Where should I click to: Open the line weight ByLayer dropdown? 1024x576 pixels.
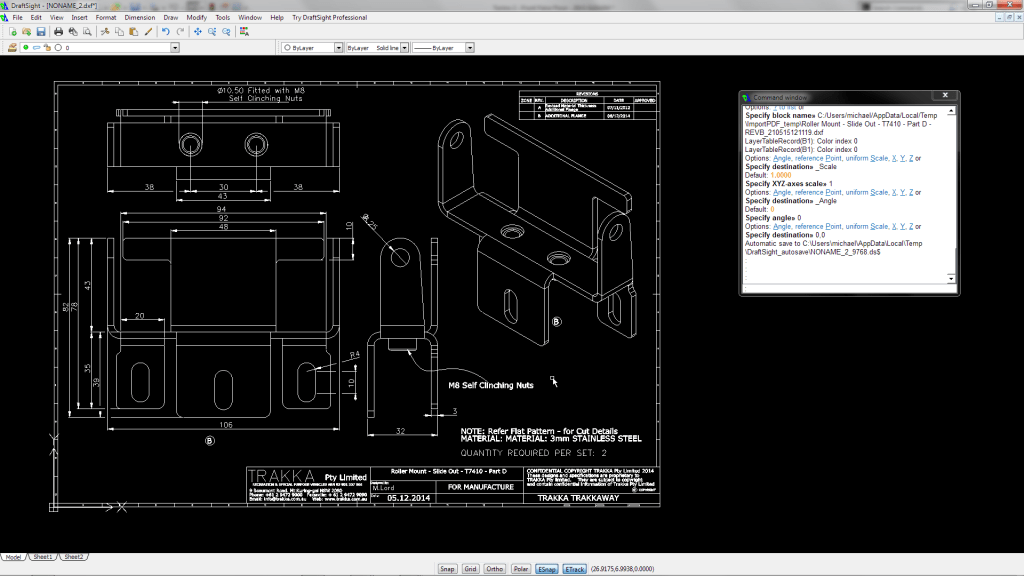click(x=470, y=47)
